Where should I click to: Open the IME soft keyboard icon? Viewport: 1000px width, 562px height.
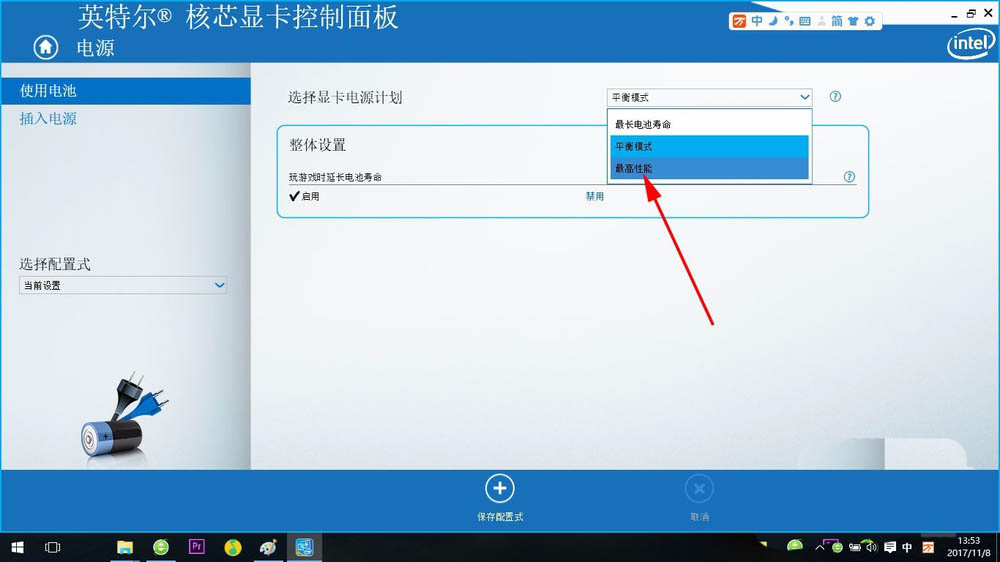click(x=805, y=21)
